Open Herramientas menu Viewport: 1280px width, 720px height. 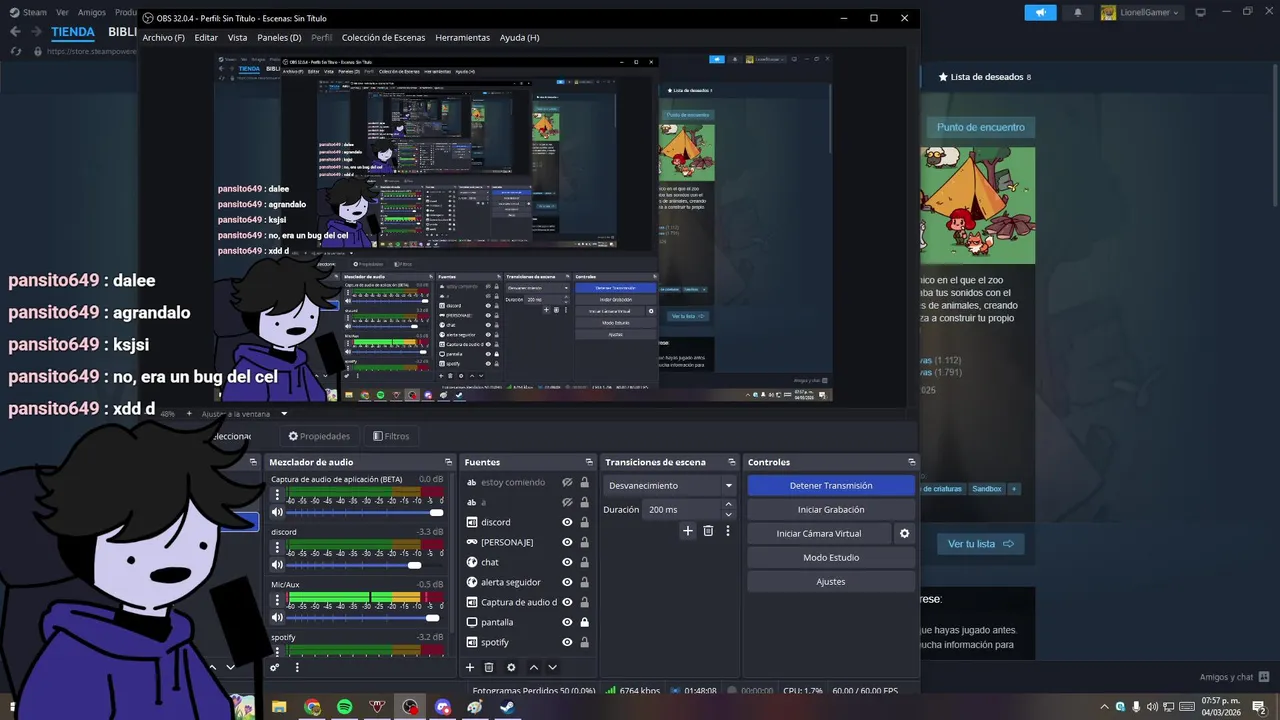462,37
